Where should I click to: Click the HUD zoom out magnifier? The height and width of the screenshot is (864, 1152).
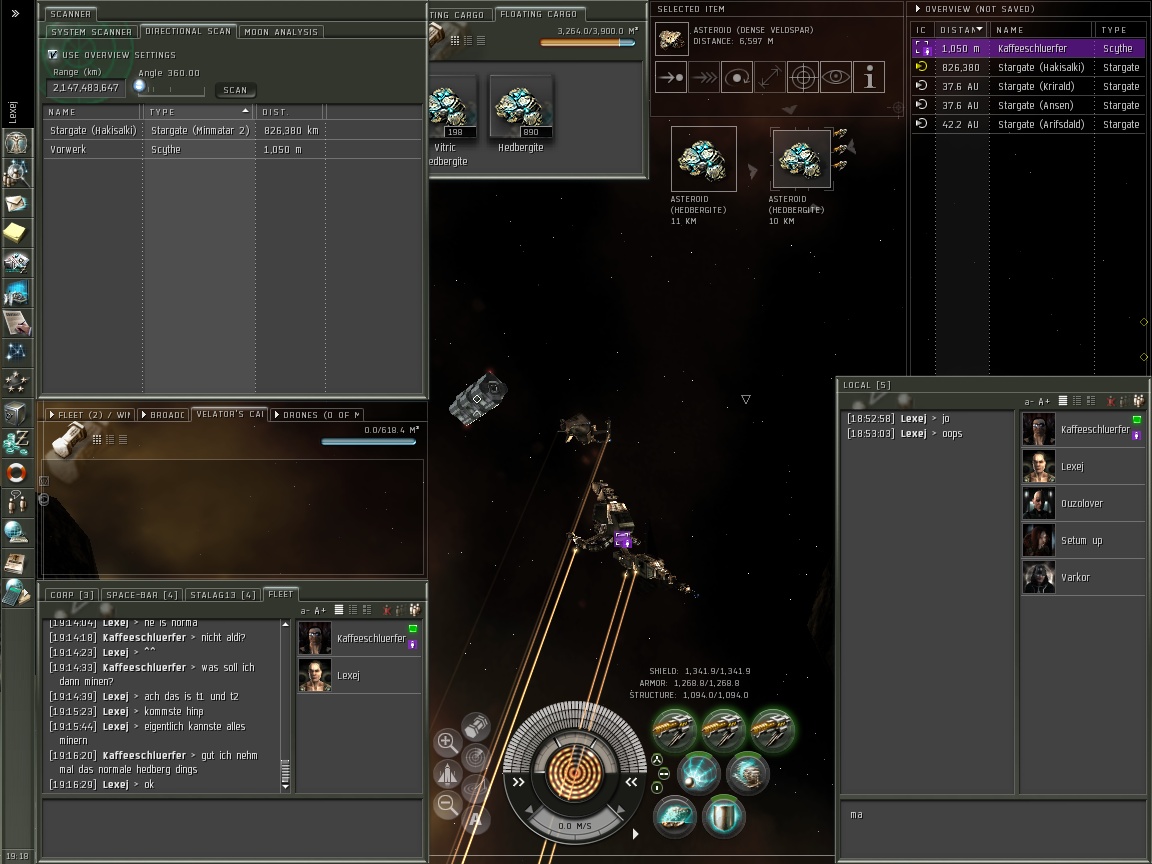[447, 804]
